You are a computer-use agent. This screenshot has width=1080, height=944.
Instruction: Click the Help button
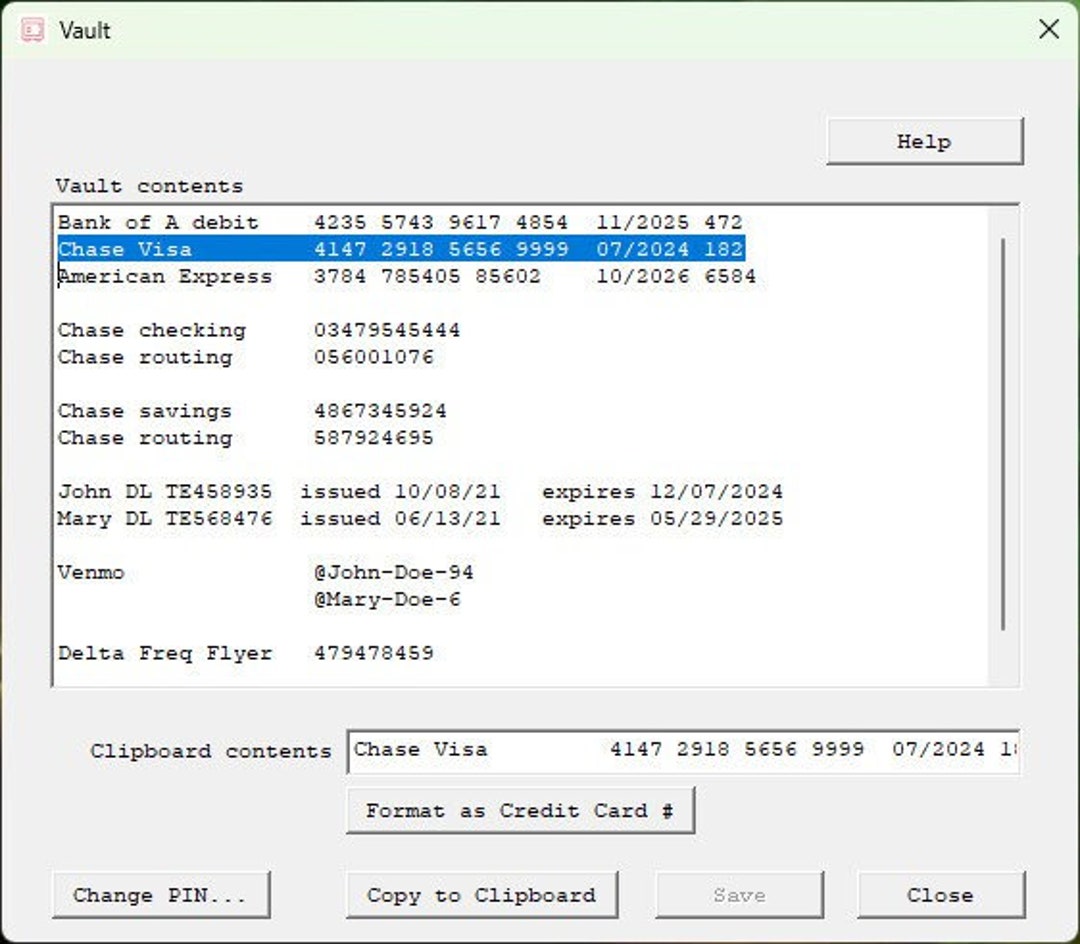[922, 141]
